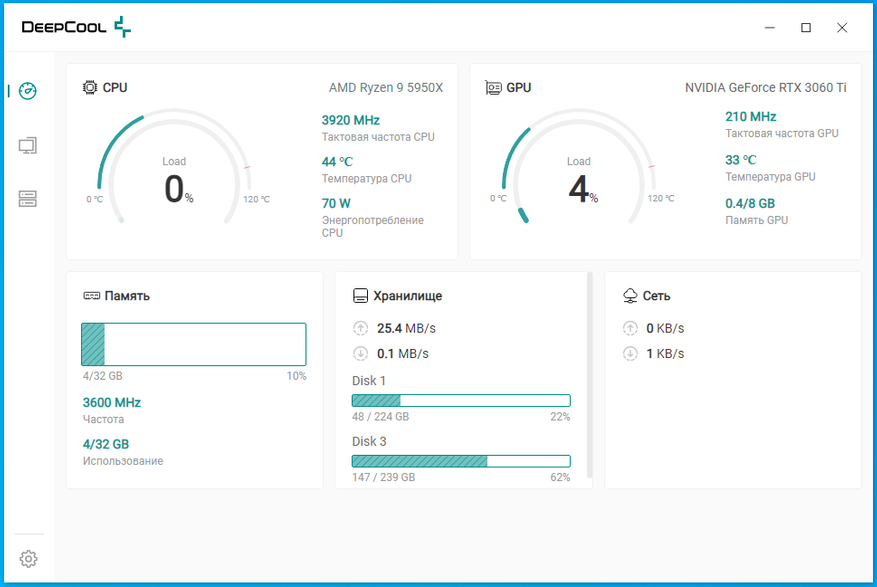
Task: Click the Disk 1 label
Action: click(369, 381)
